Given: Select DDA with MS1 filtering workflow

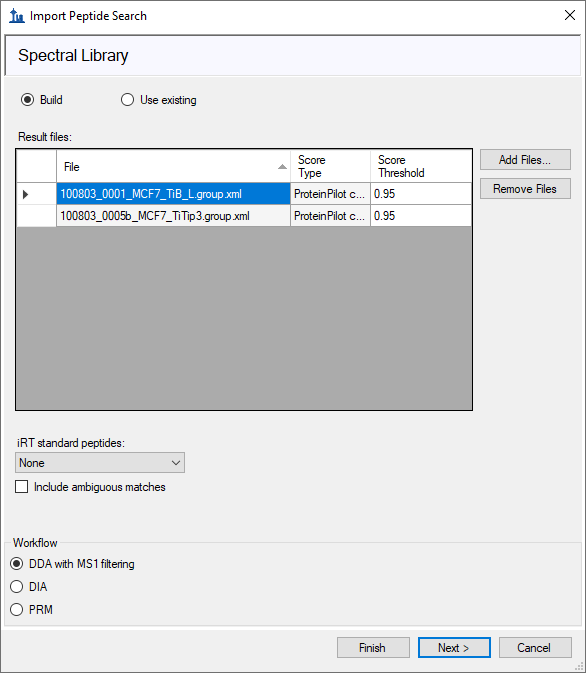Looking at the screenshot, I should click(x=17, y=564).
